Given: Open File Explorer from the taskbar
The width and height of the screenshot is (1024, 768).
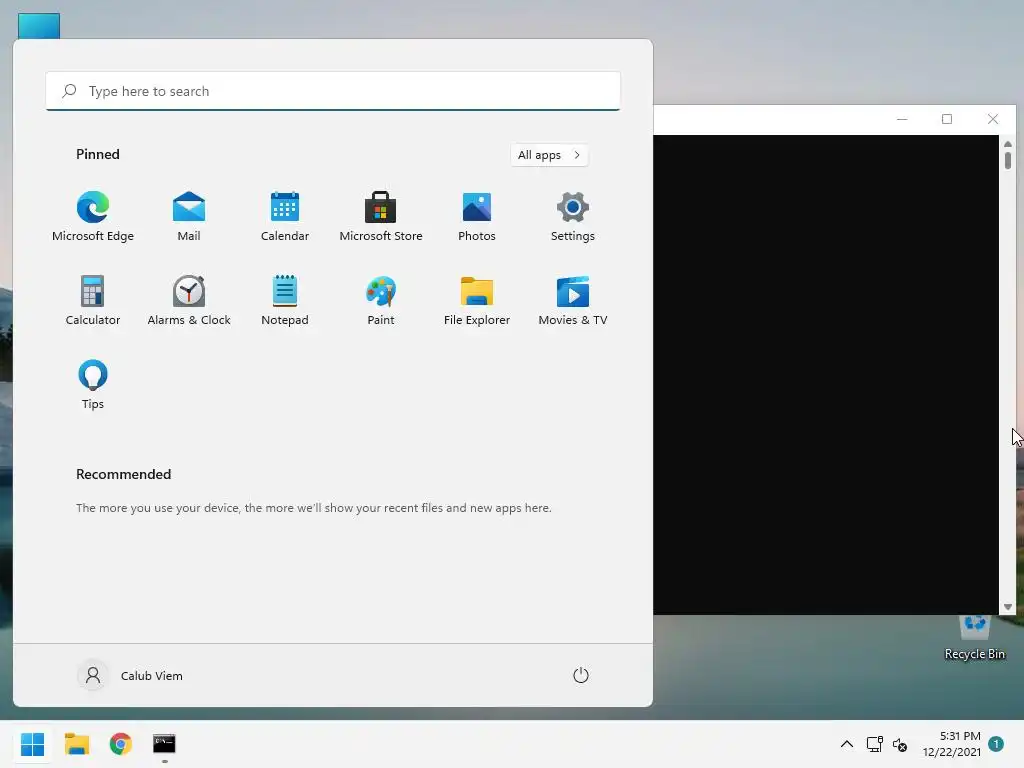Looking at the screenshot, I should (77, 744).
